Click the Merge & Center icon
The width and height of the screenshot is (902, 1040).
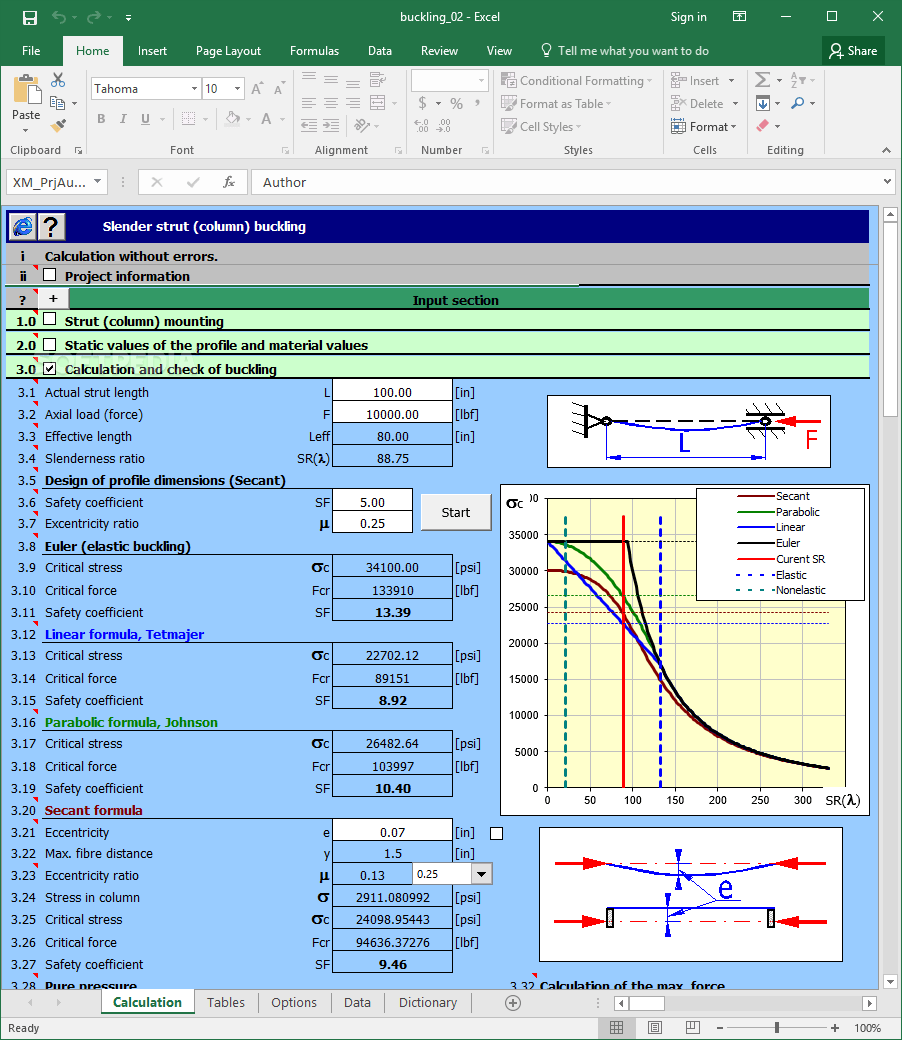point(377,103)
